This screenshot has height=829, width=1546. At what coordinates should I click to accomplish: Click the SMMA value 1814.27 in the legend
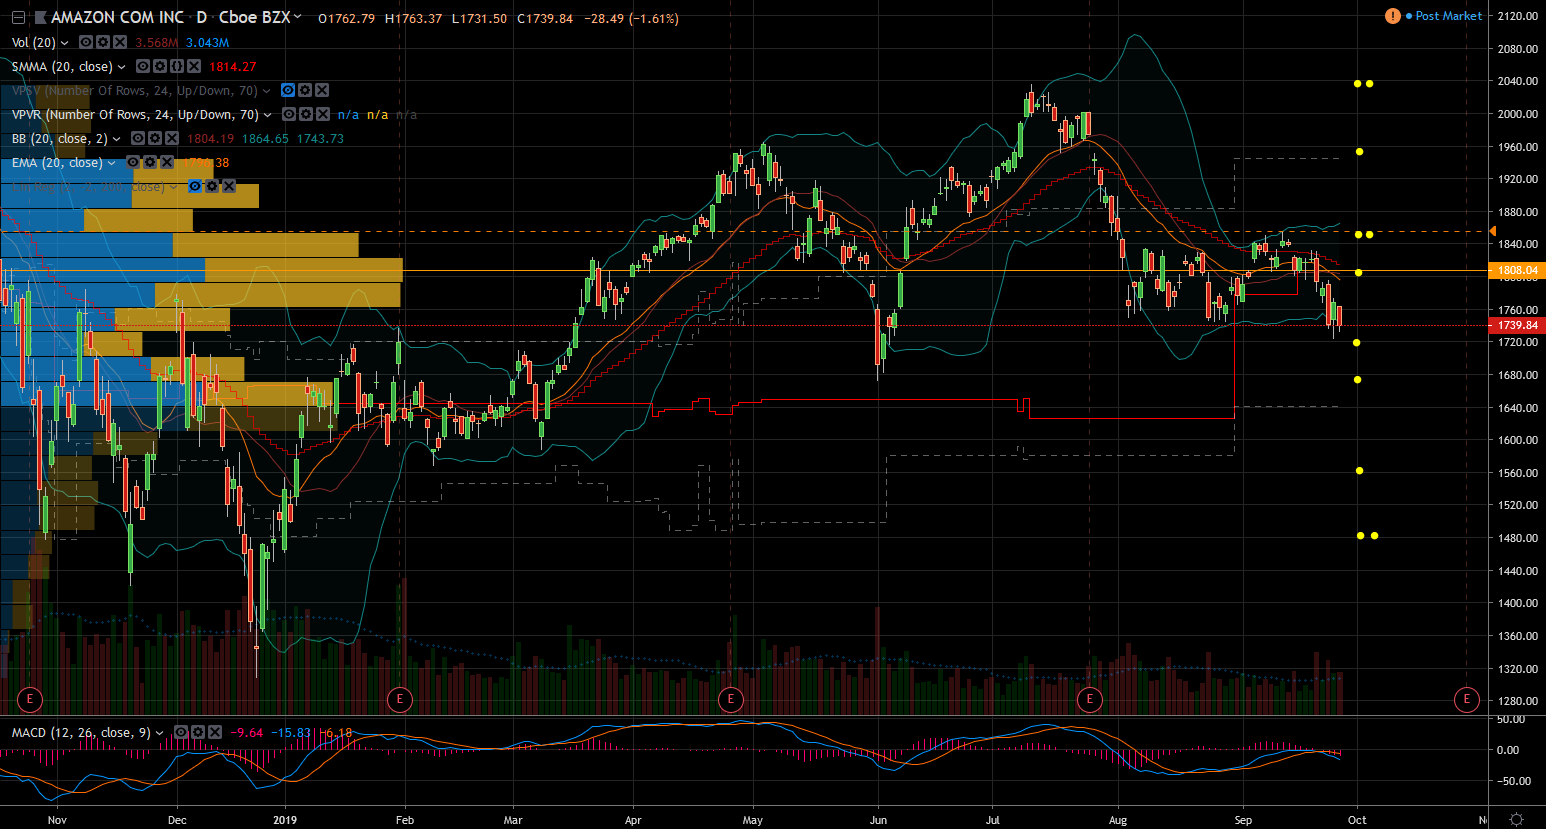pos(232,67)
